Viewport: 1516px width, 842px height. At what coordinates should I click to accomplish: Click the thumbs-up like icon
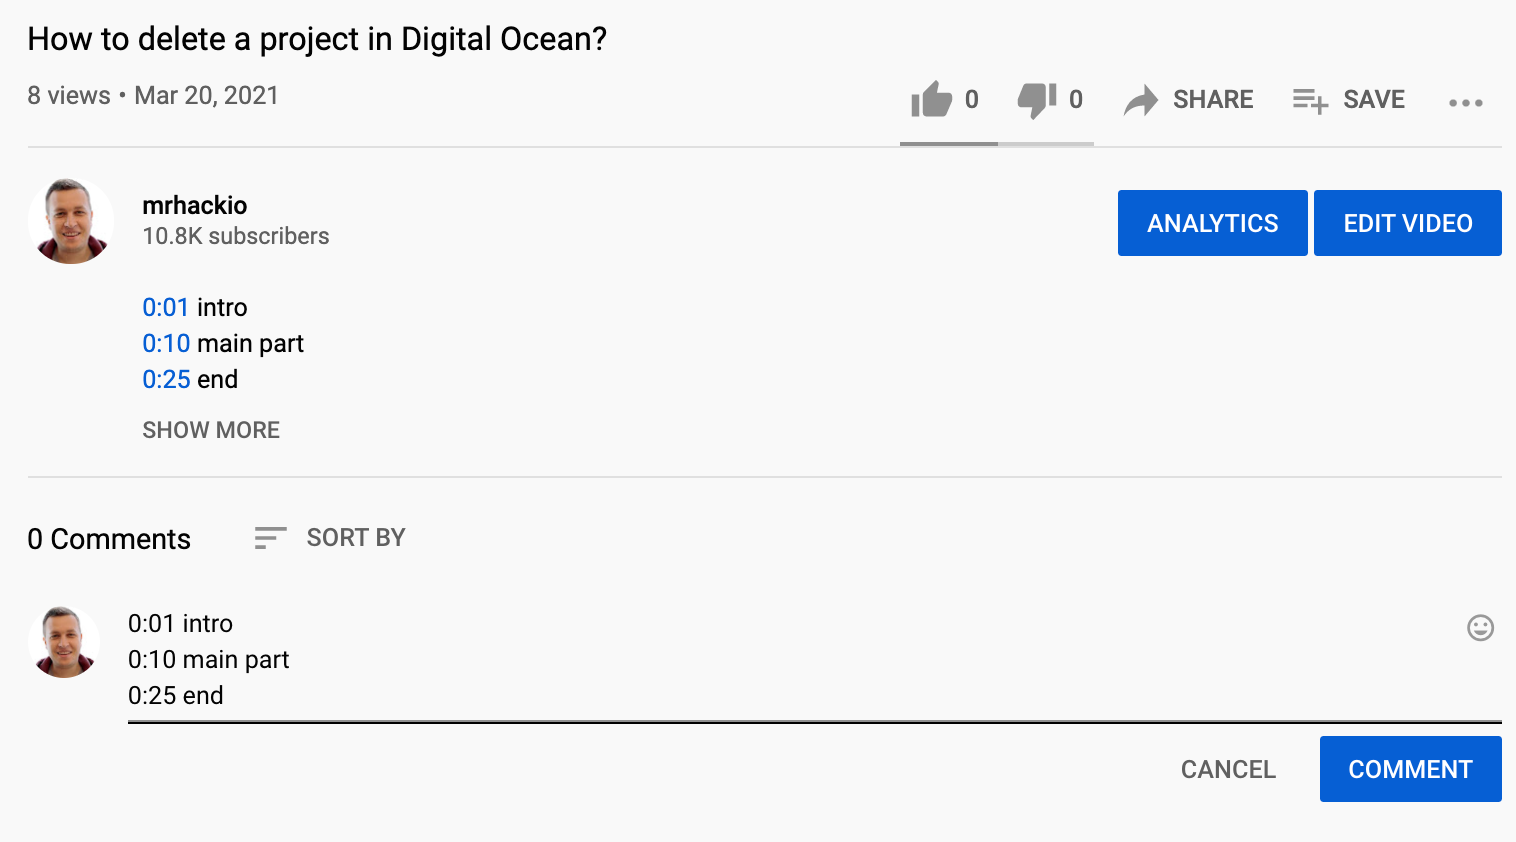point(931,99)
